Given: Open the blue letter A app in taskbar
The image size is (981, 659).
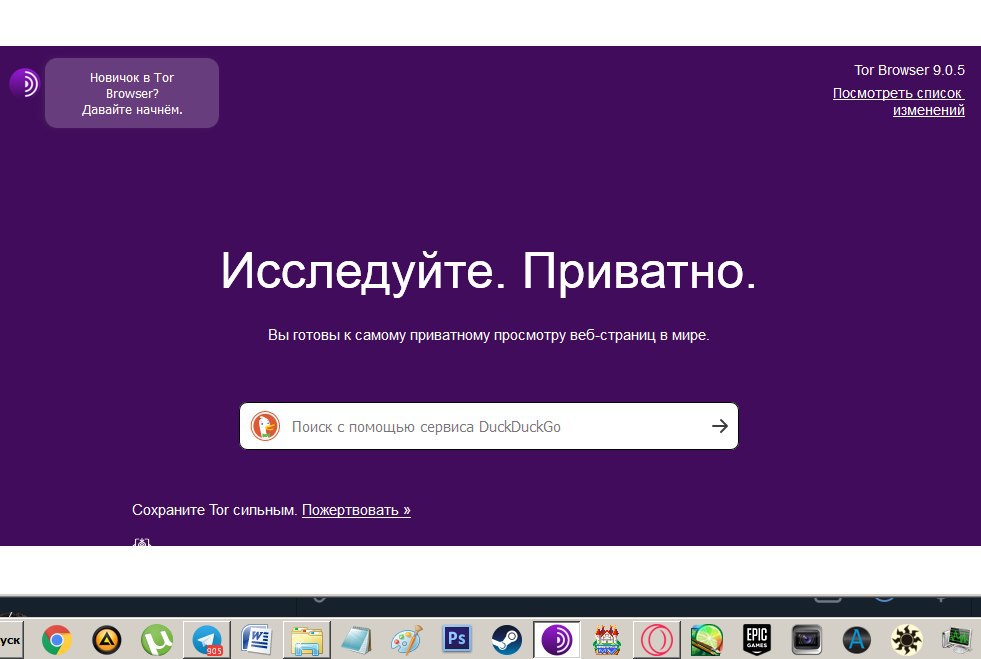Looking at the screenshot, I should pyautogui.click(x=856, y=640).
